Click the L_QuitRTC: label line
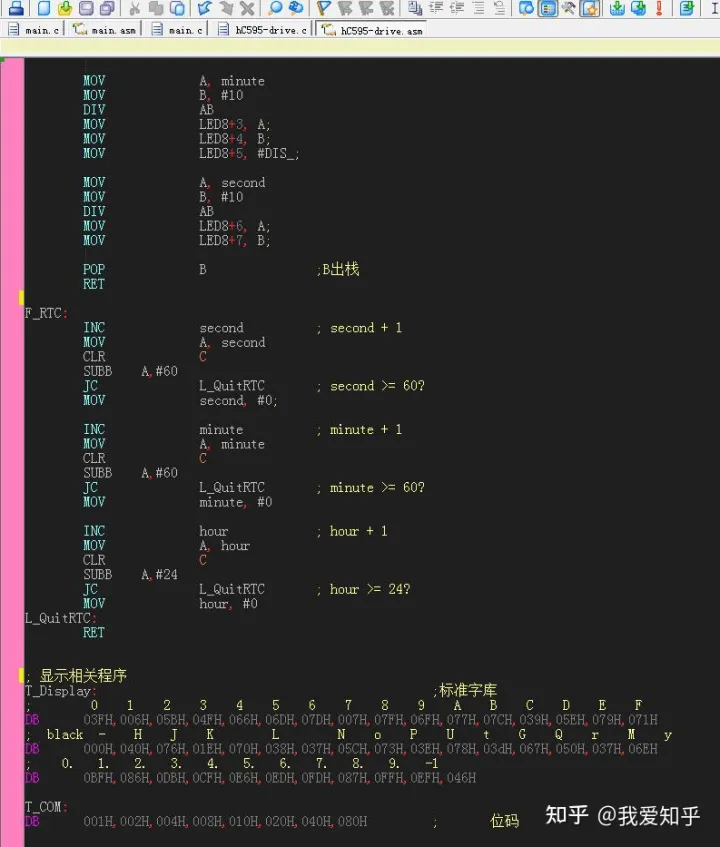The width and height of the screenshot is (720, 847). [x=60, y=618]
